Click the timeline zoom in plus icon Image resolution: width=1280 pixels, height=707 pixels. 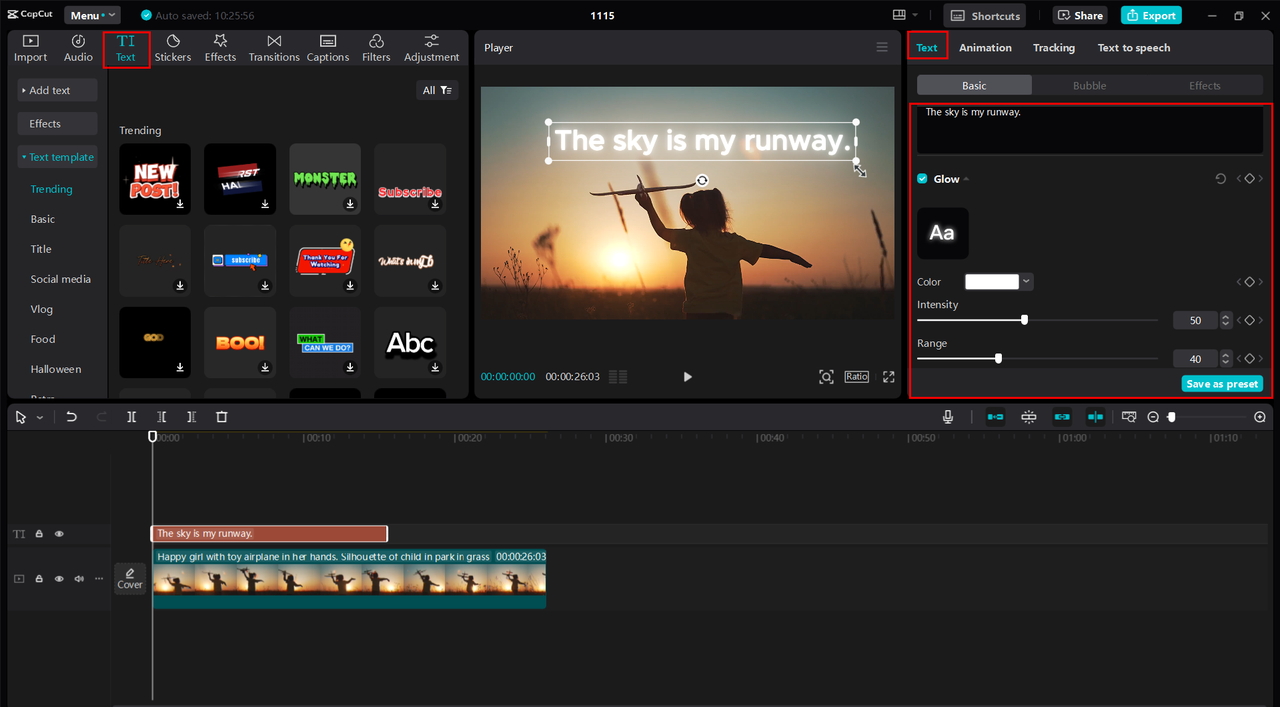coord(1260,417)
